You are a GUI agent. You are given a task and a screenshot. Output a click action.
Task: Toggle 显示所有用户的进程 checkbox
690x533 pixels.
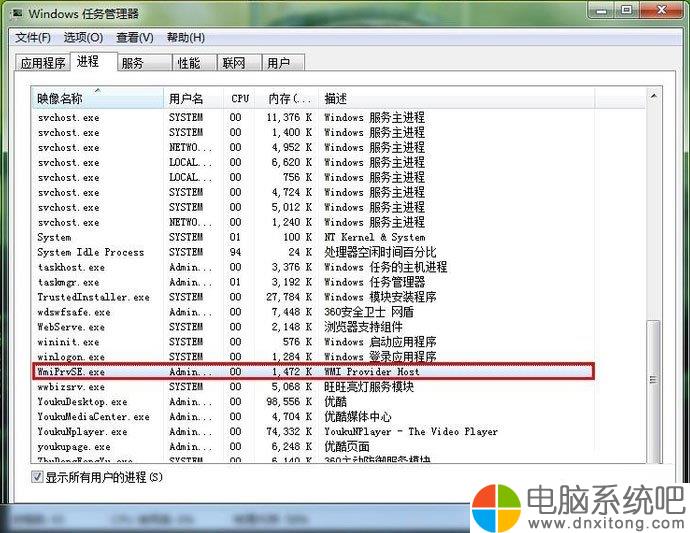(x=37, y=477)
